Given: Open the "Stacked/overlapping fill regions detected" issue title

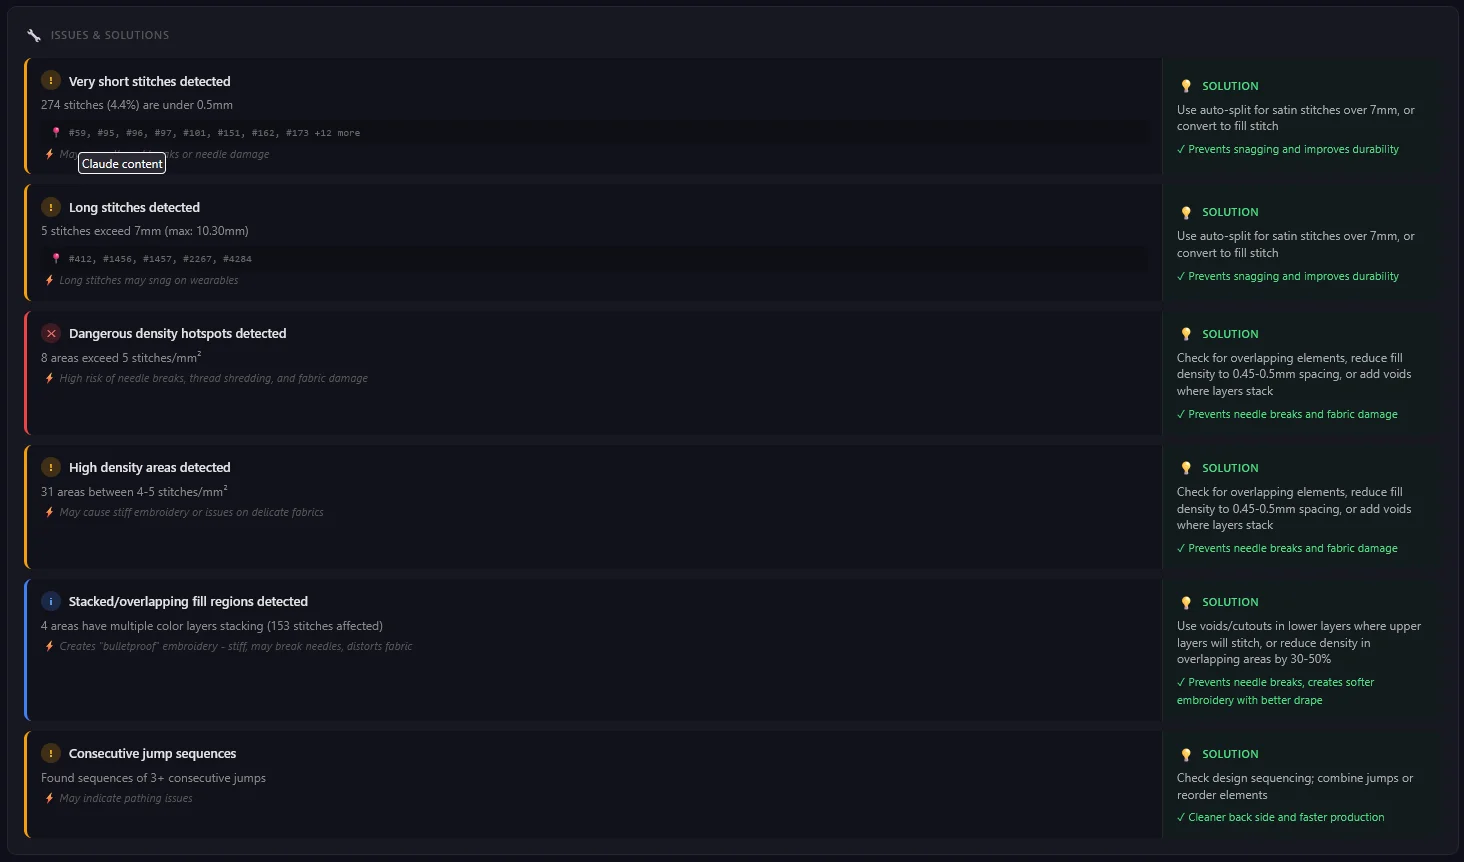Looking at the screenshot, I should click(188, 601).
